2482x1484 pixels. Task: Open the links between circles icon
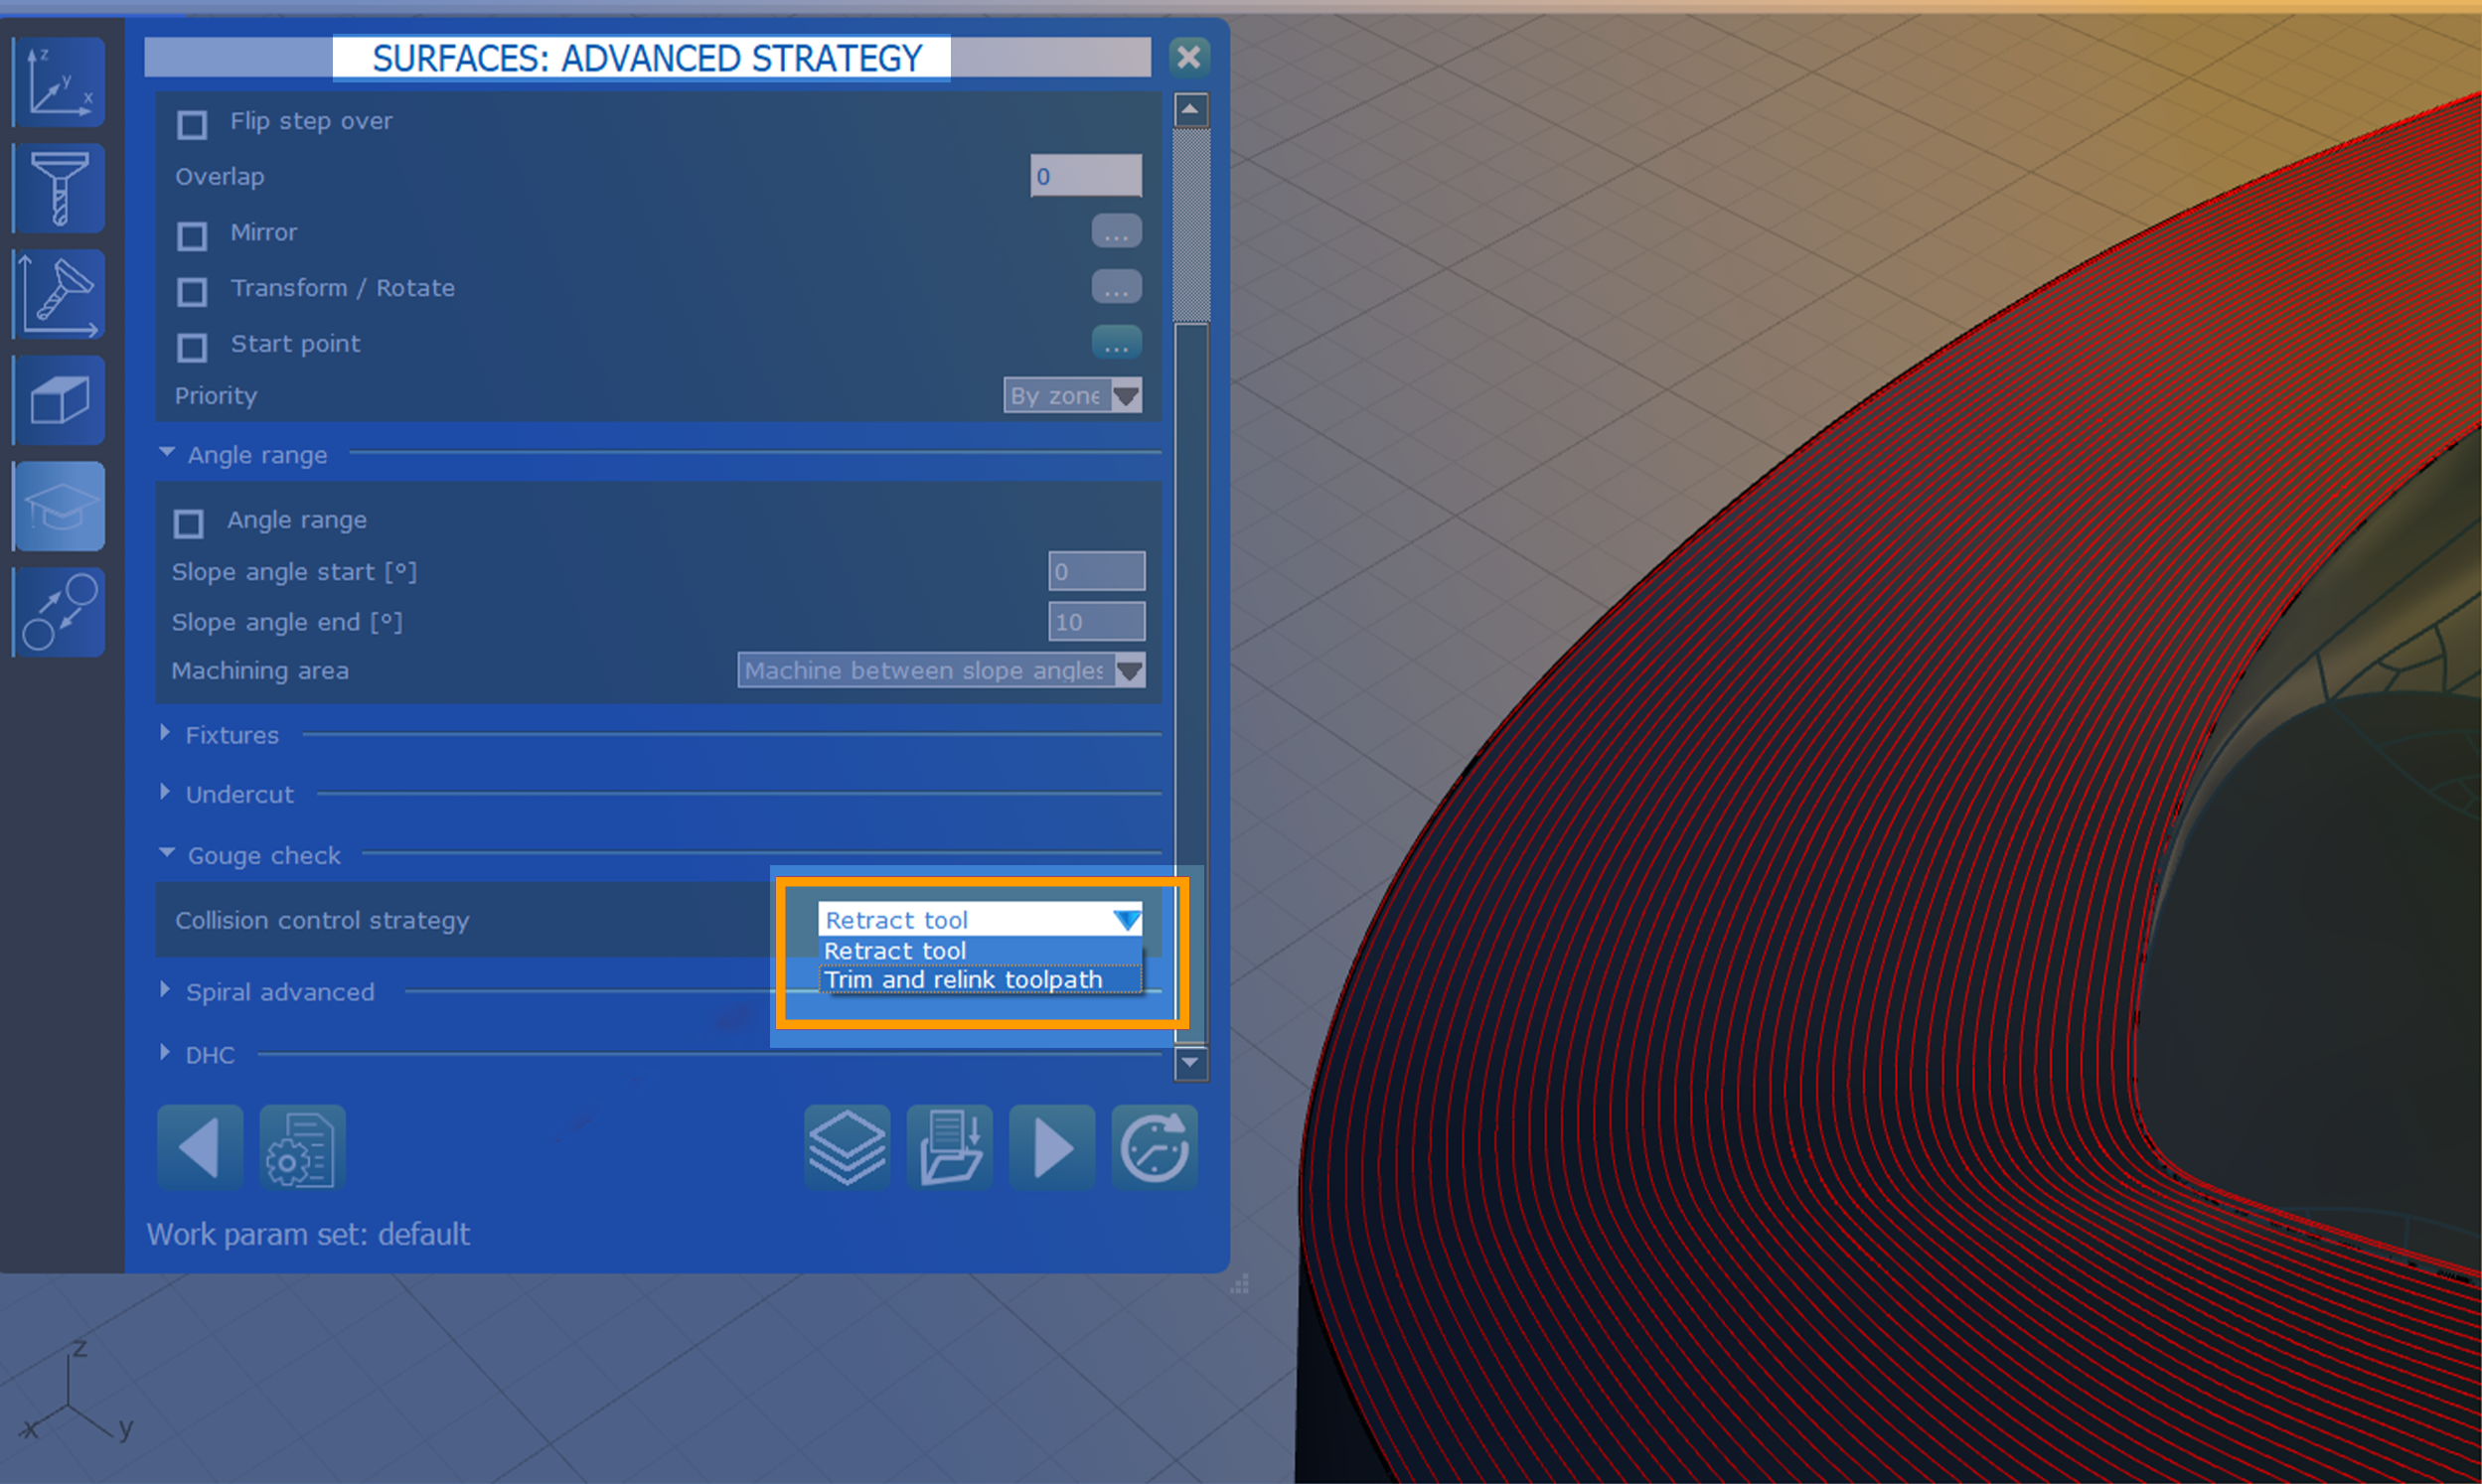click(x=59, y=612)
